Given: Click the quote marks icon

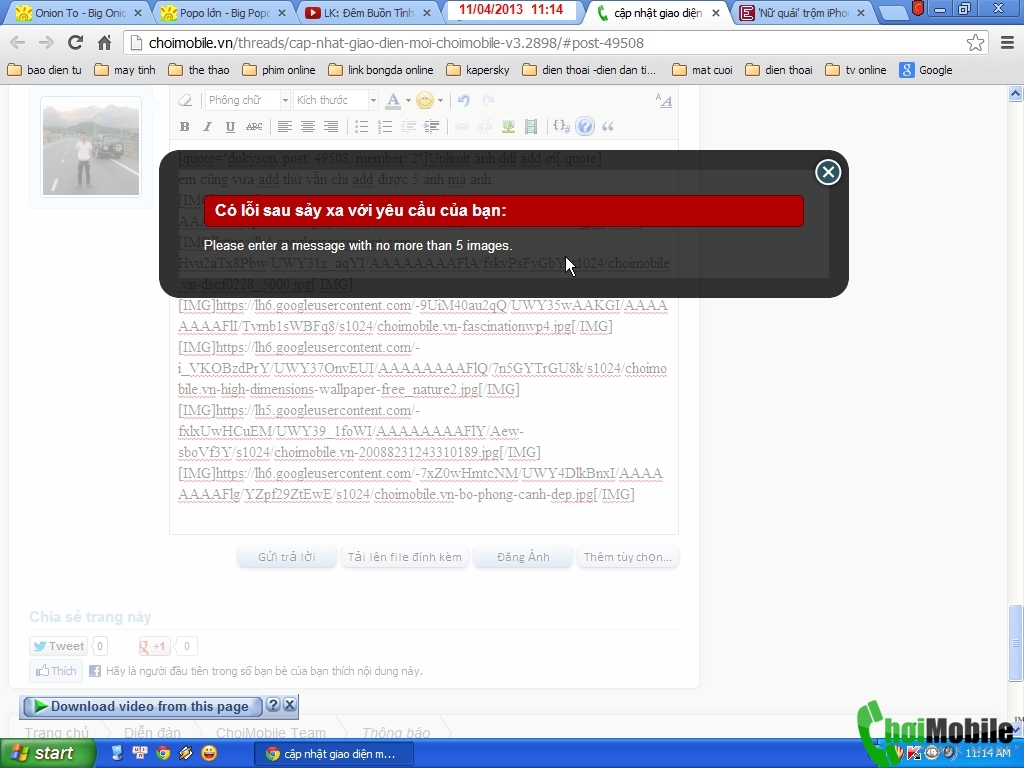Looking at the screenshot, I should (608, 127).
